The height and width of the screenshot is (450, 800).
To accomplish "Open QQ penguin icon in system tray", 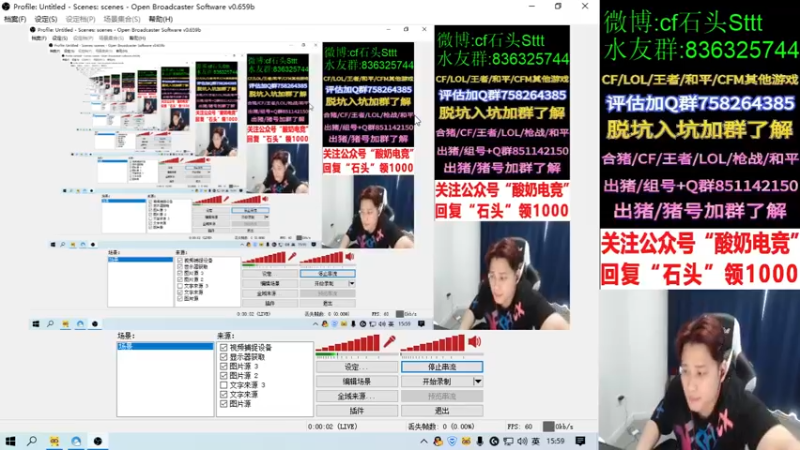I will (438, 441).
